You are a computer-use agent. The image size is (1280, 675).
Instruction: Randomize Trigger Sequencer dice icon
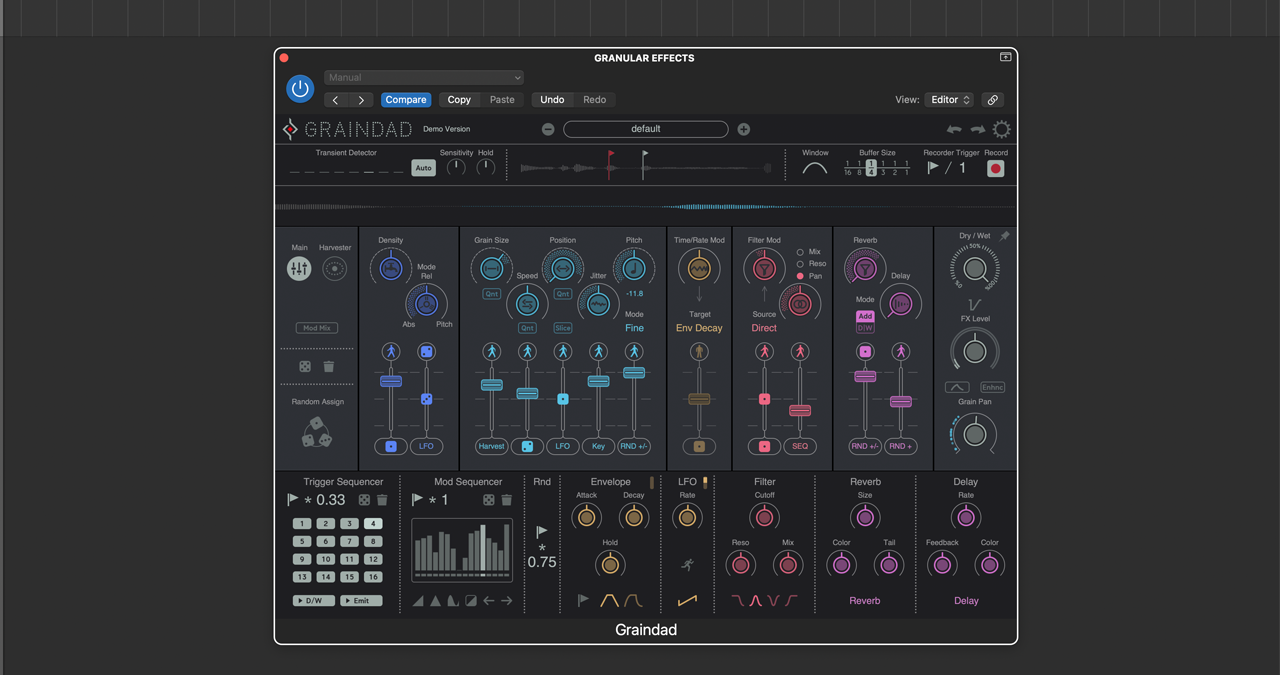(364, 500)
